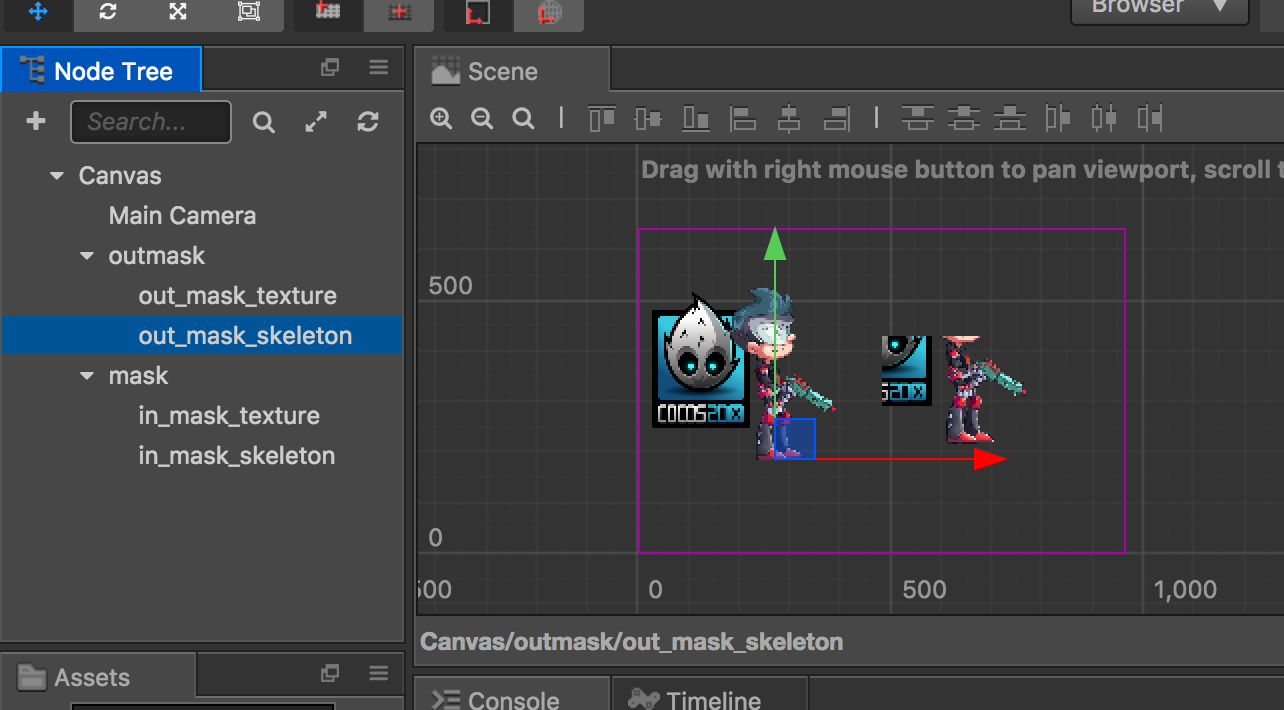Pop out the Node Tree panel
Screen dimensions: 1284x710
[x=330, y=68]
